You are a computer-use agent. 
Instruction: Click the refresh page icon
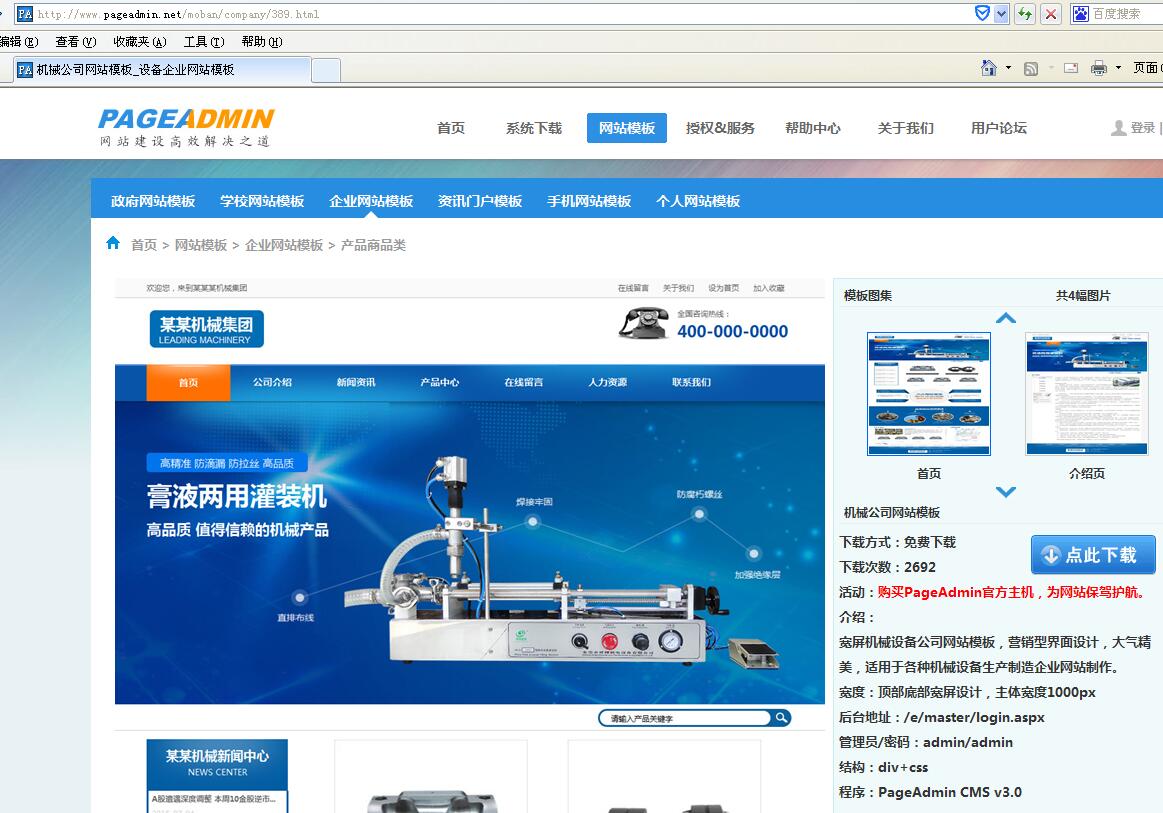point(1025,14)
